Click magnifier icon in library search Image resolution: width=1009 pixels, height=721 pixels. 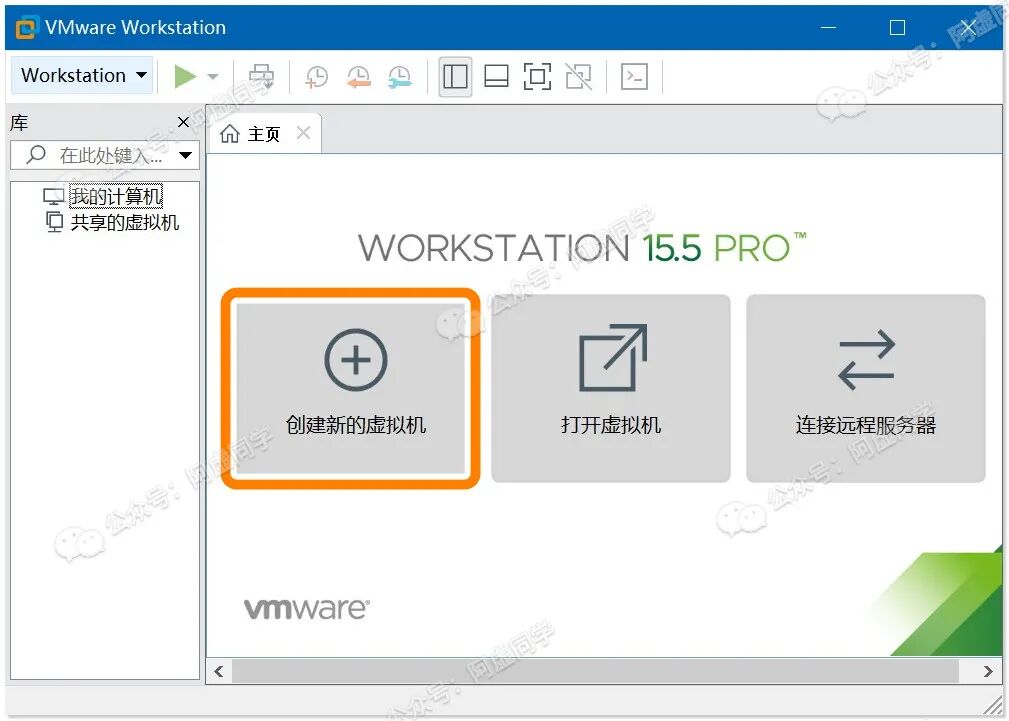point(36,154)
